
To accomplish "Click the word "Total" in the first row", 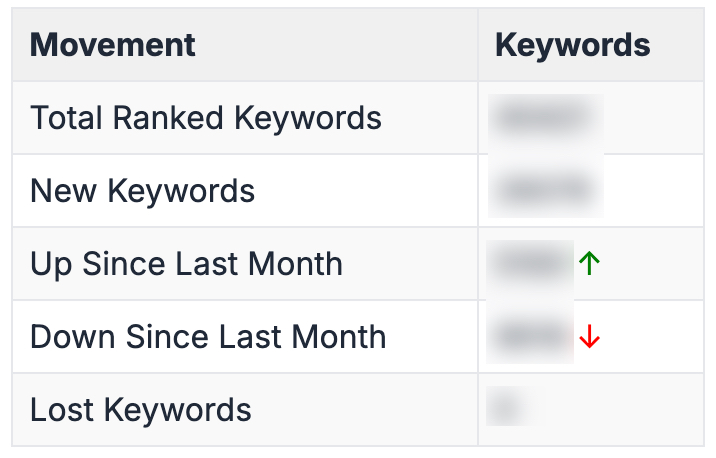I will pyautogui.click(x=66, y=118).
